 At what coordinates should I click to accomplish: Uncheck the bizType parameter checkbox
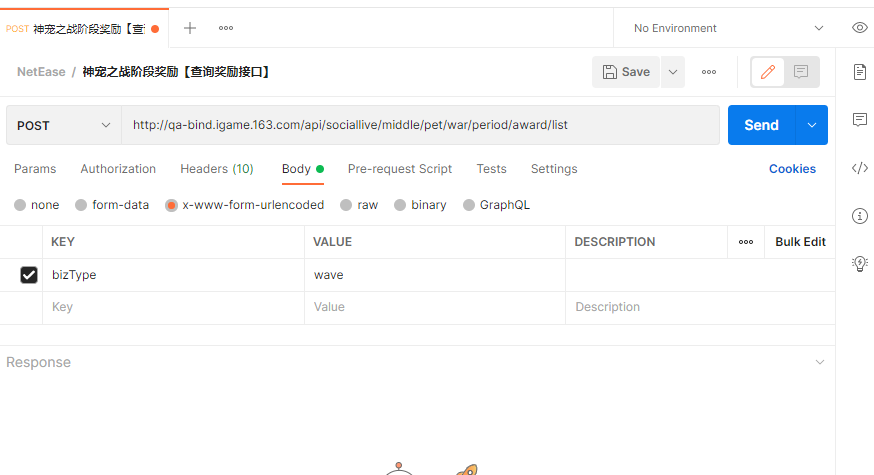tap(29, 275)
